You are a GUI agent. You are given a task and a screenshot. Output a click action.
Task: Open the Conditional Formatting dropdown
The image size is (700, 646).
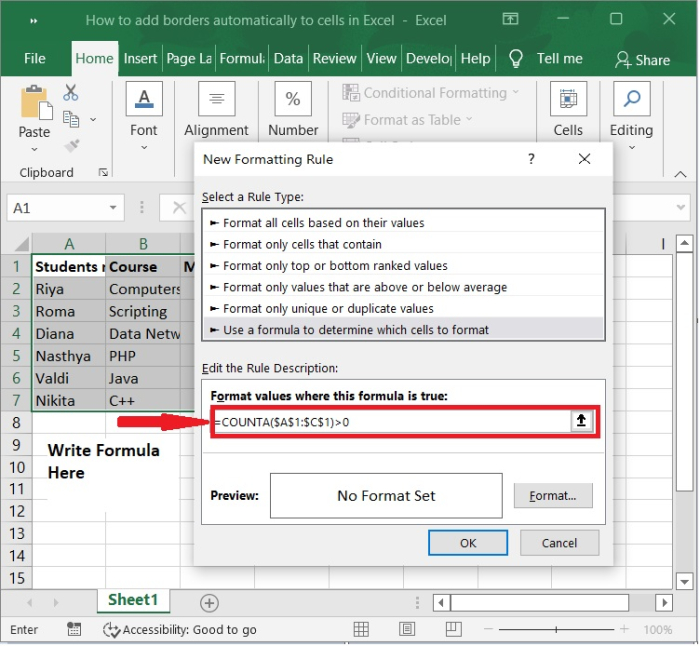click(431, 93)
